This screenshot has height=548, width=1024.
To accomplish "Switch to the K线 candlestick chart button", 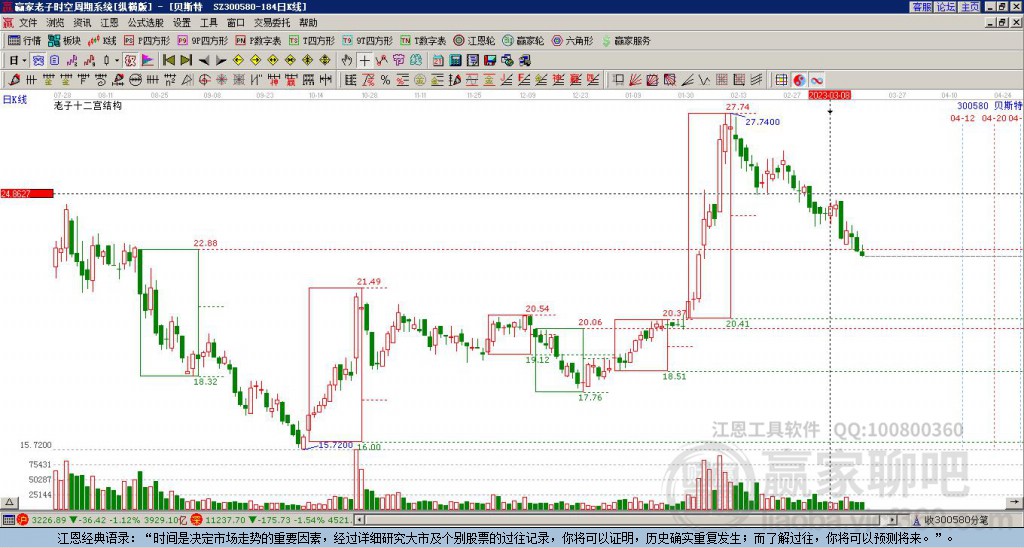I will (101, 40).
